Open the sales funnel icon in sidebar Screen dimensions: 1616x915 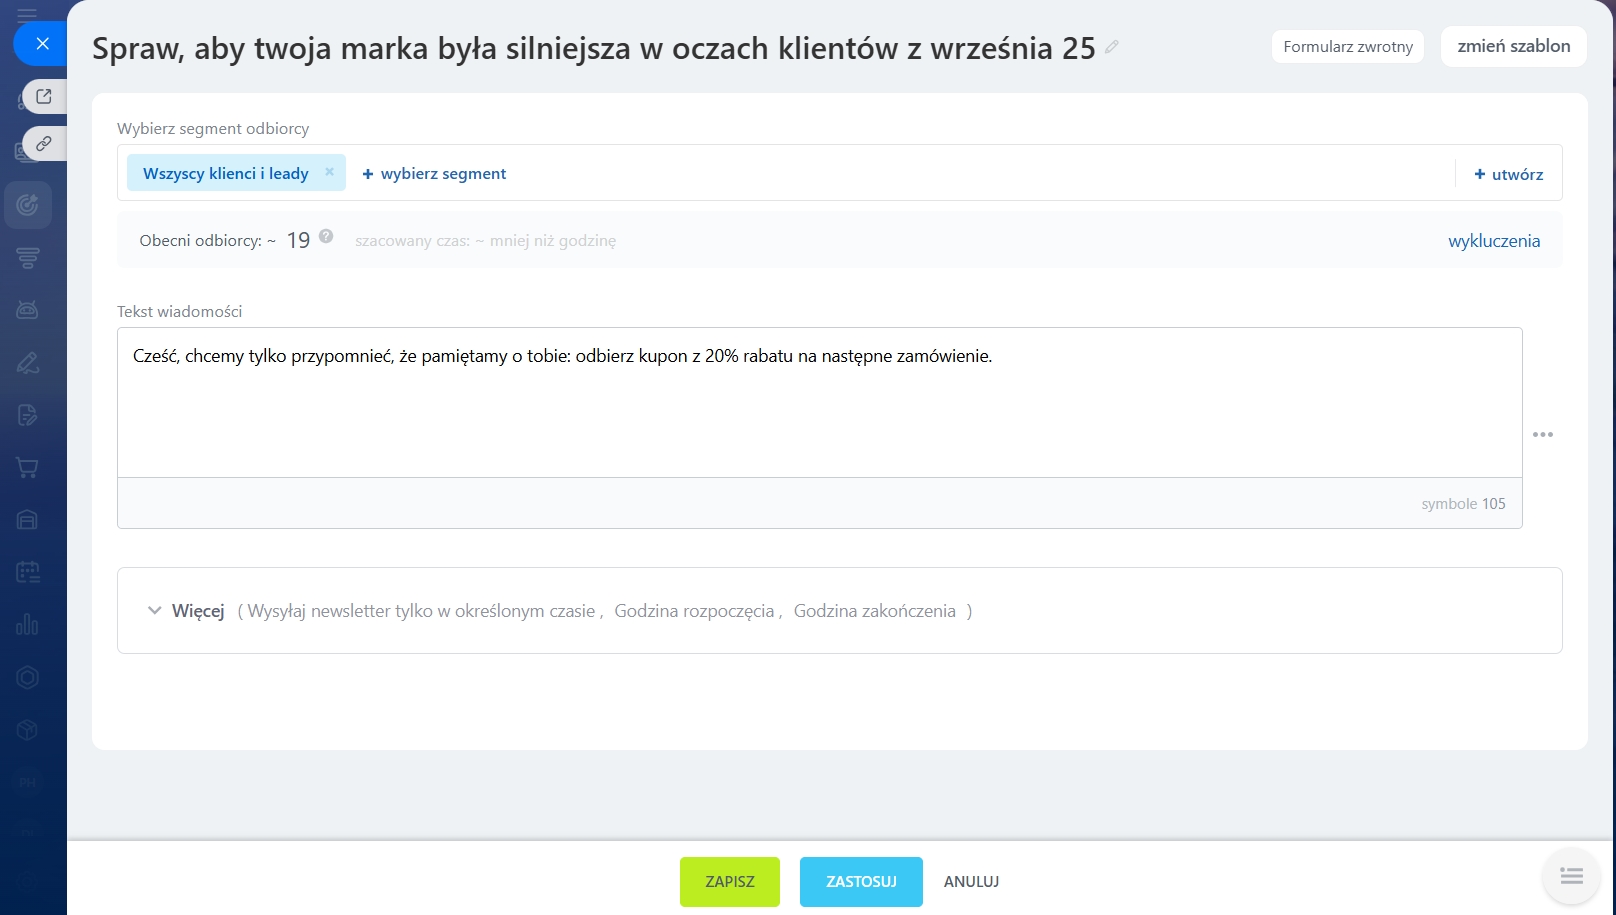(28, 258)
